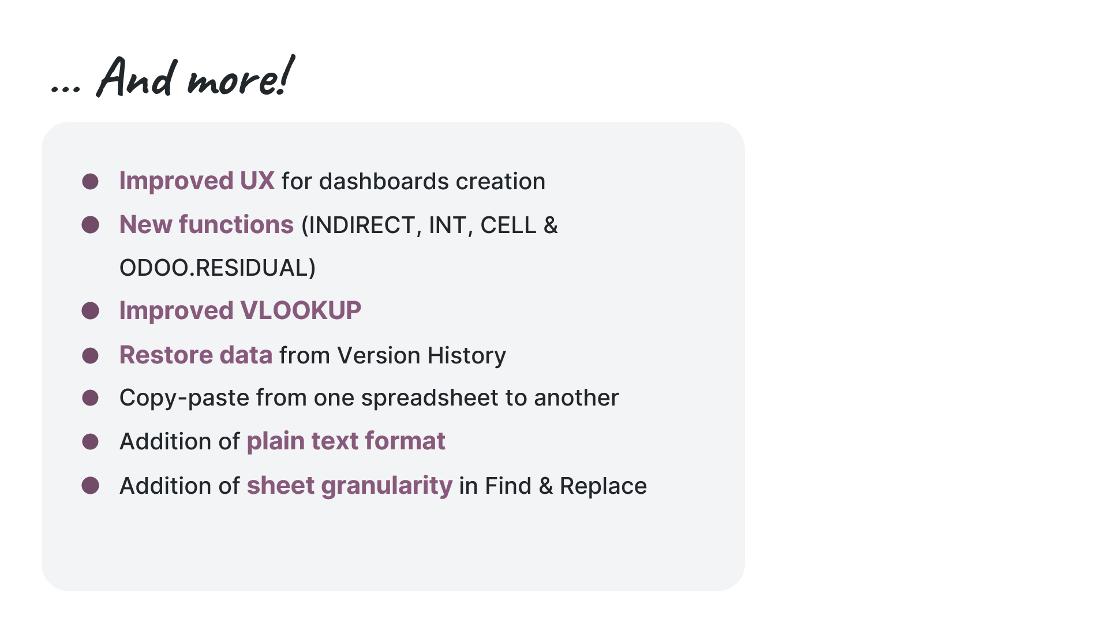Click 'plain text format' highlighted phrase
This screenshot has height=623, width=1108.
[346, 441]
